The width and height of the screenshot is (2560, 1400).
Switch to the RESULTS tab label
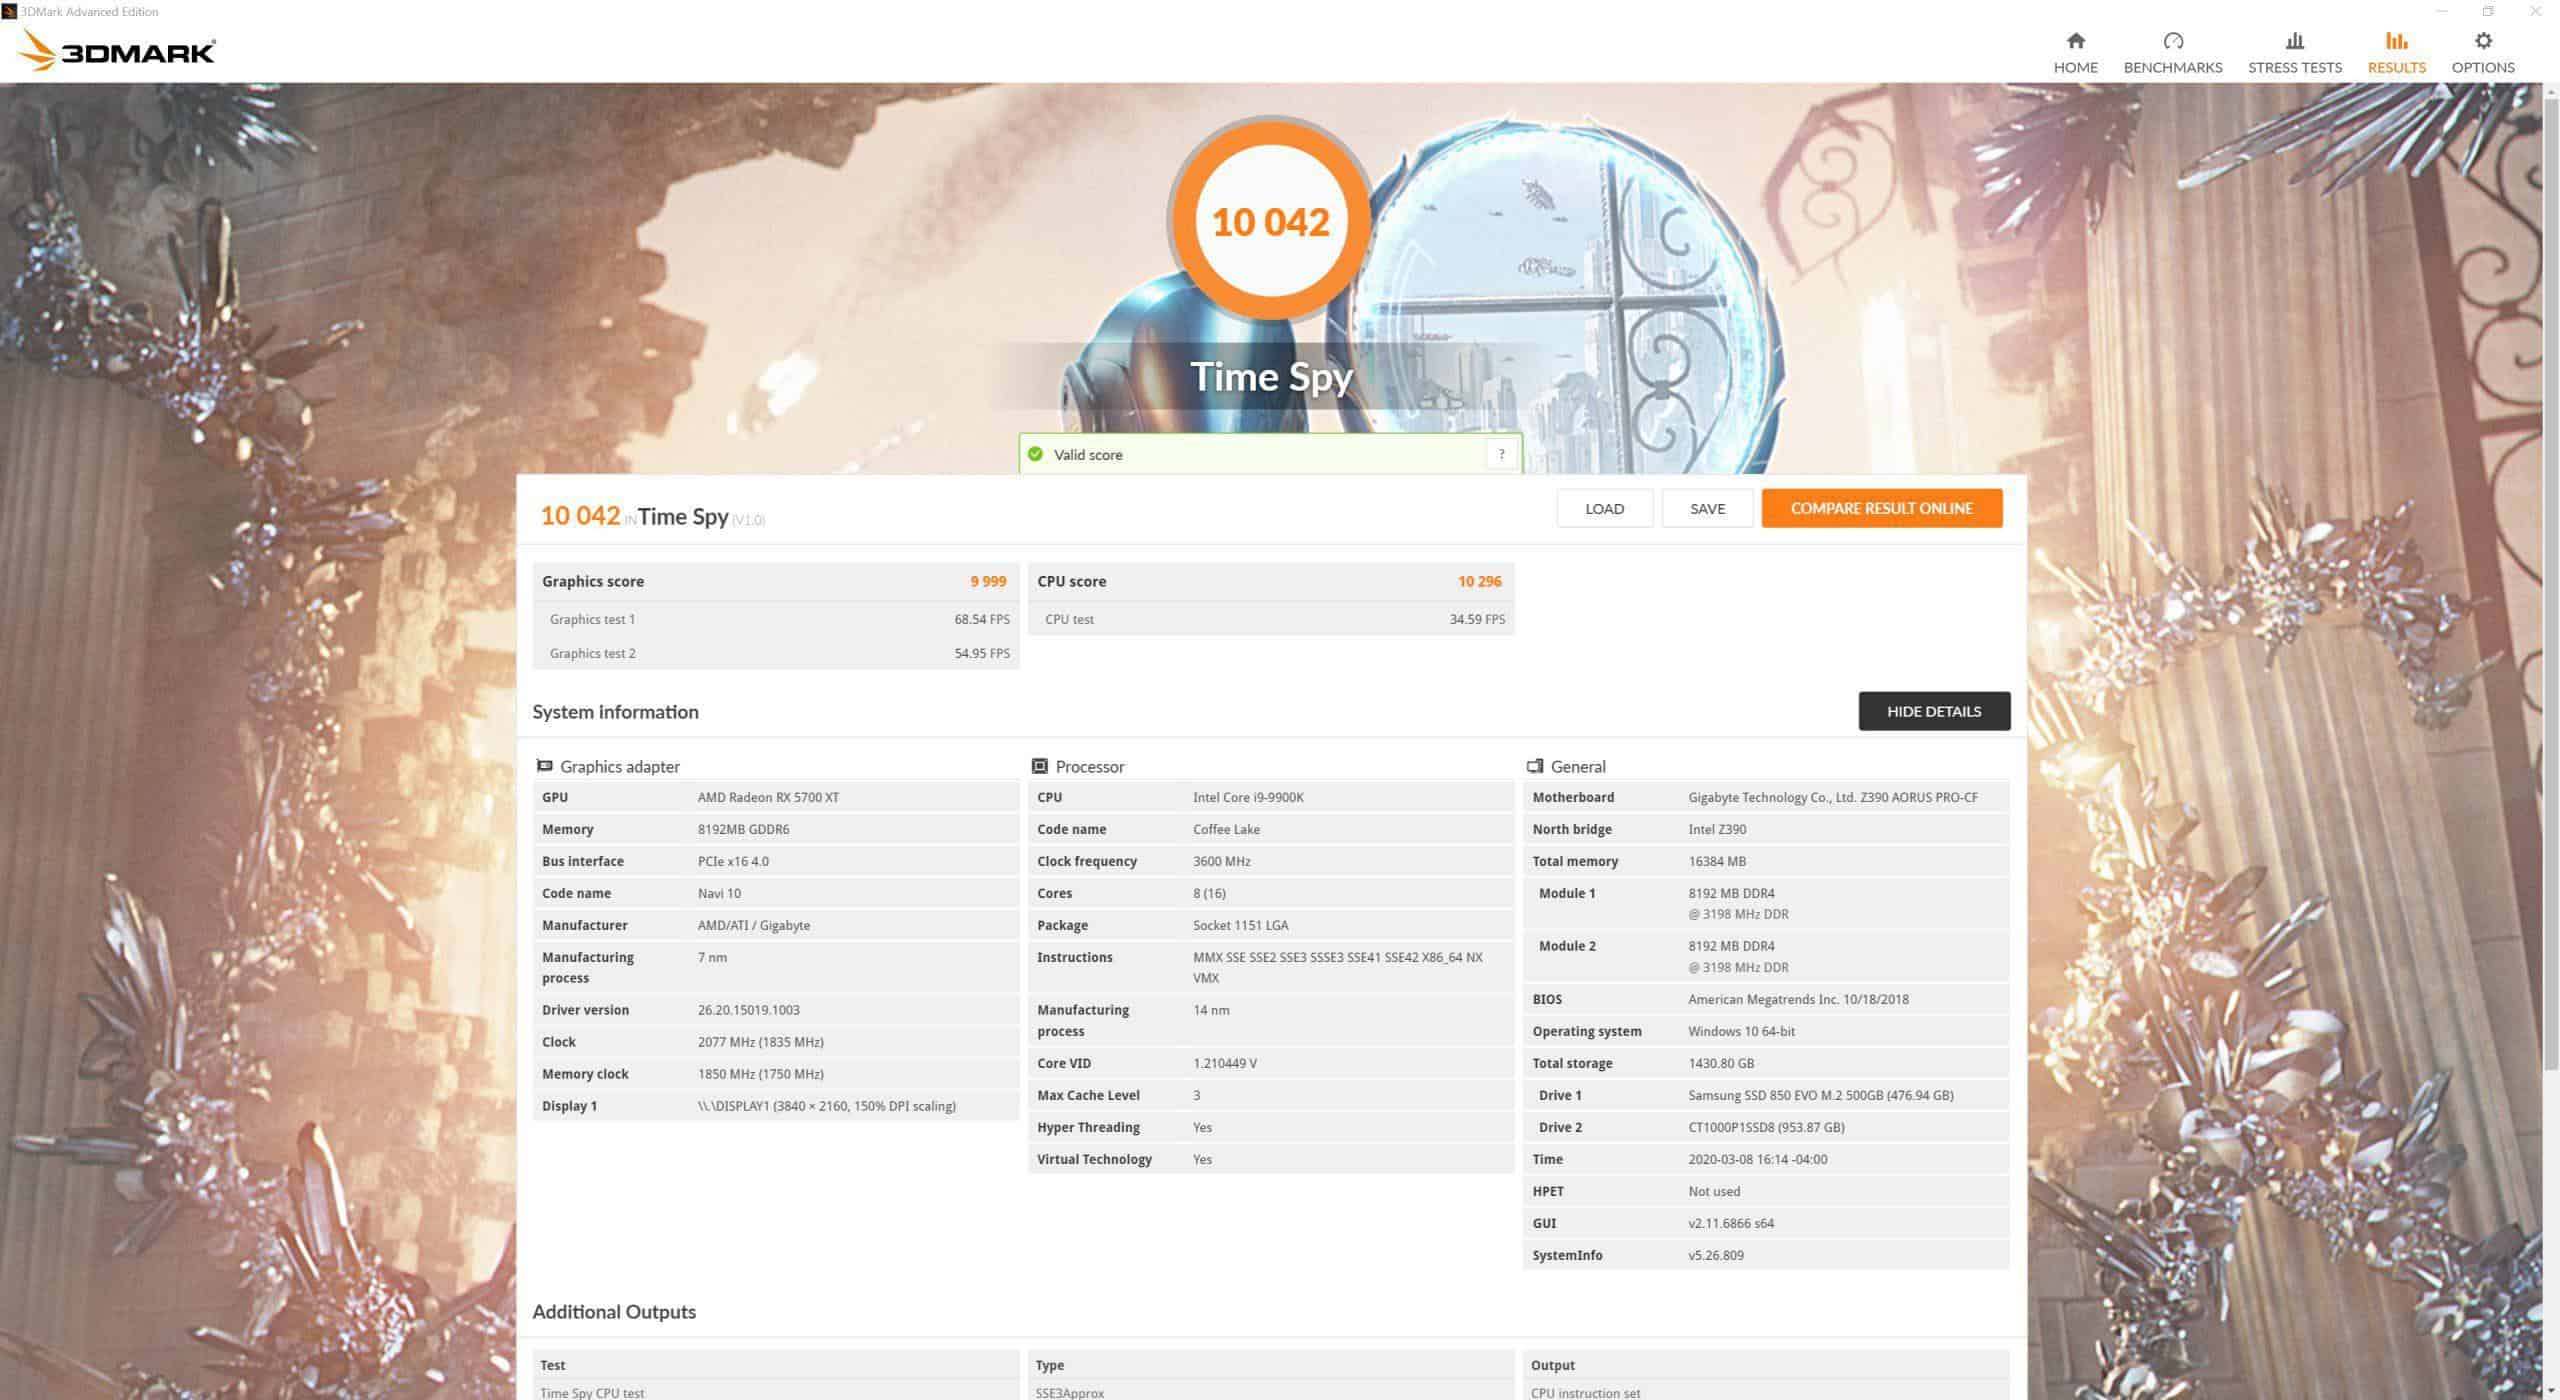click(x=2396, y=67)
